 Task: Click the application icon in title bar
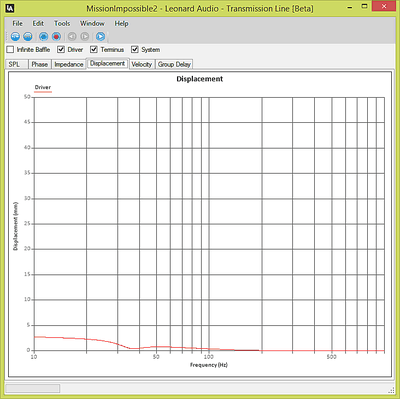(10, 8)
